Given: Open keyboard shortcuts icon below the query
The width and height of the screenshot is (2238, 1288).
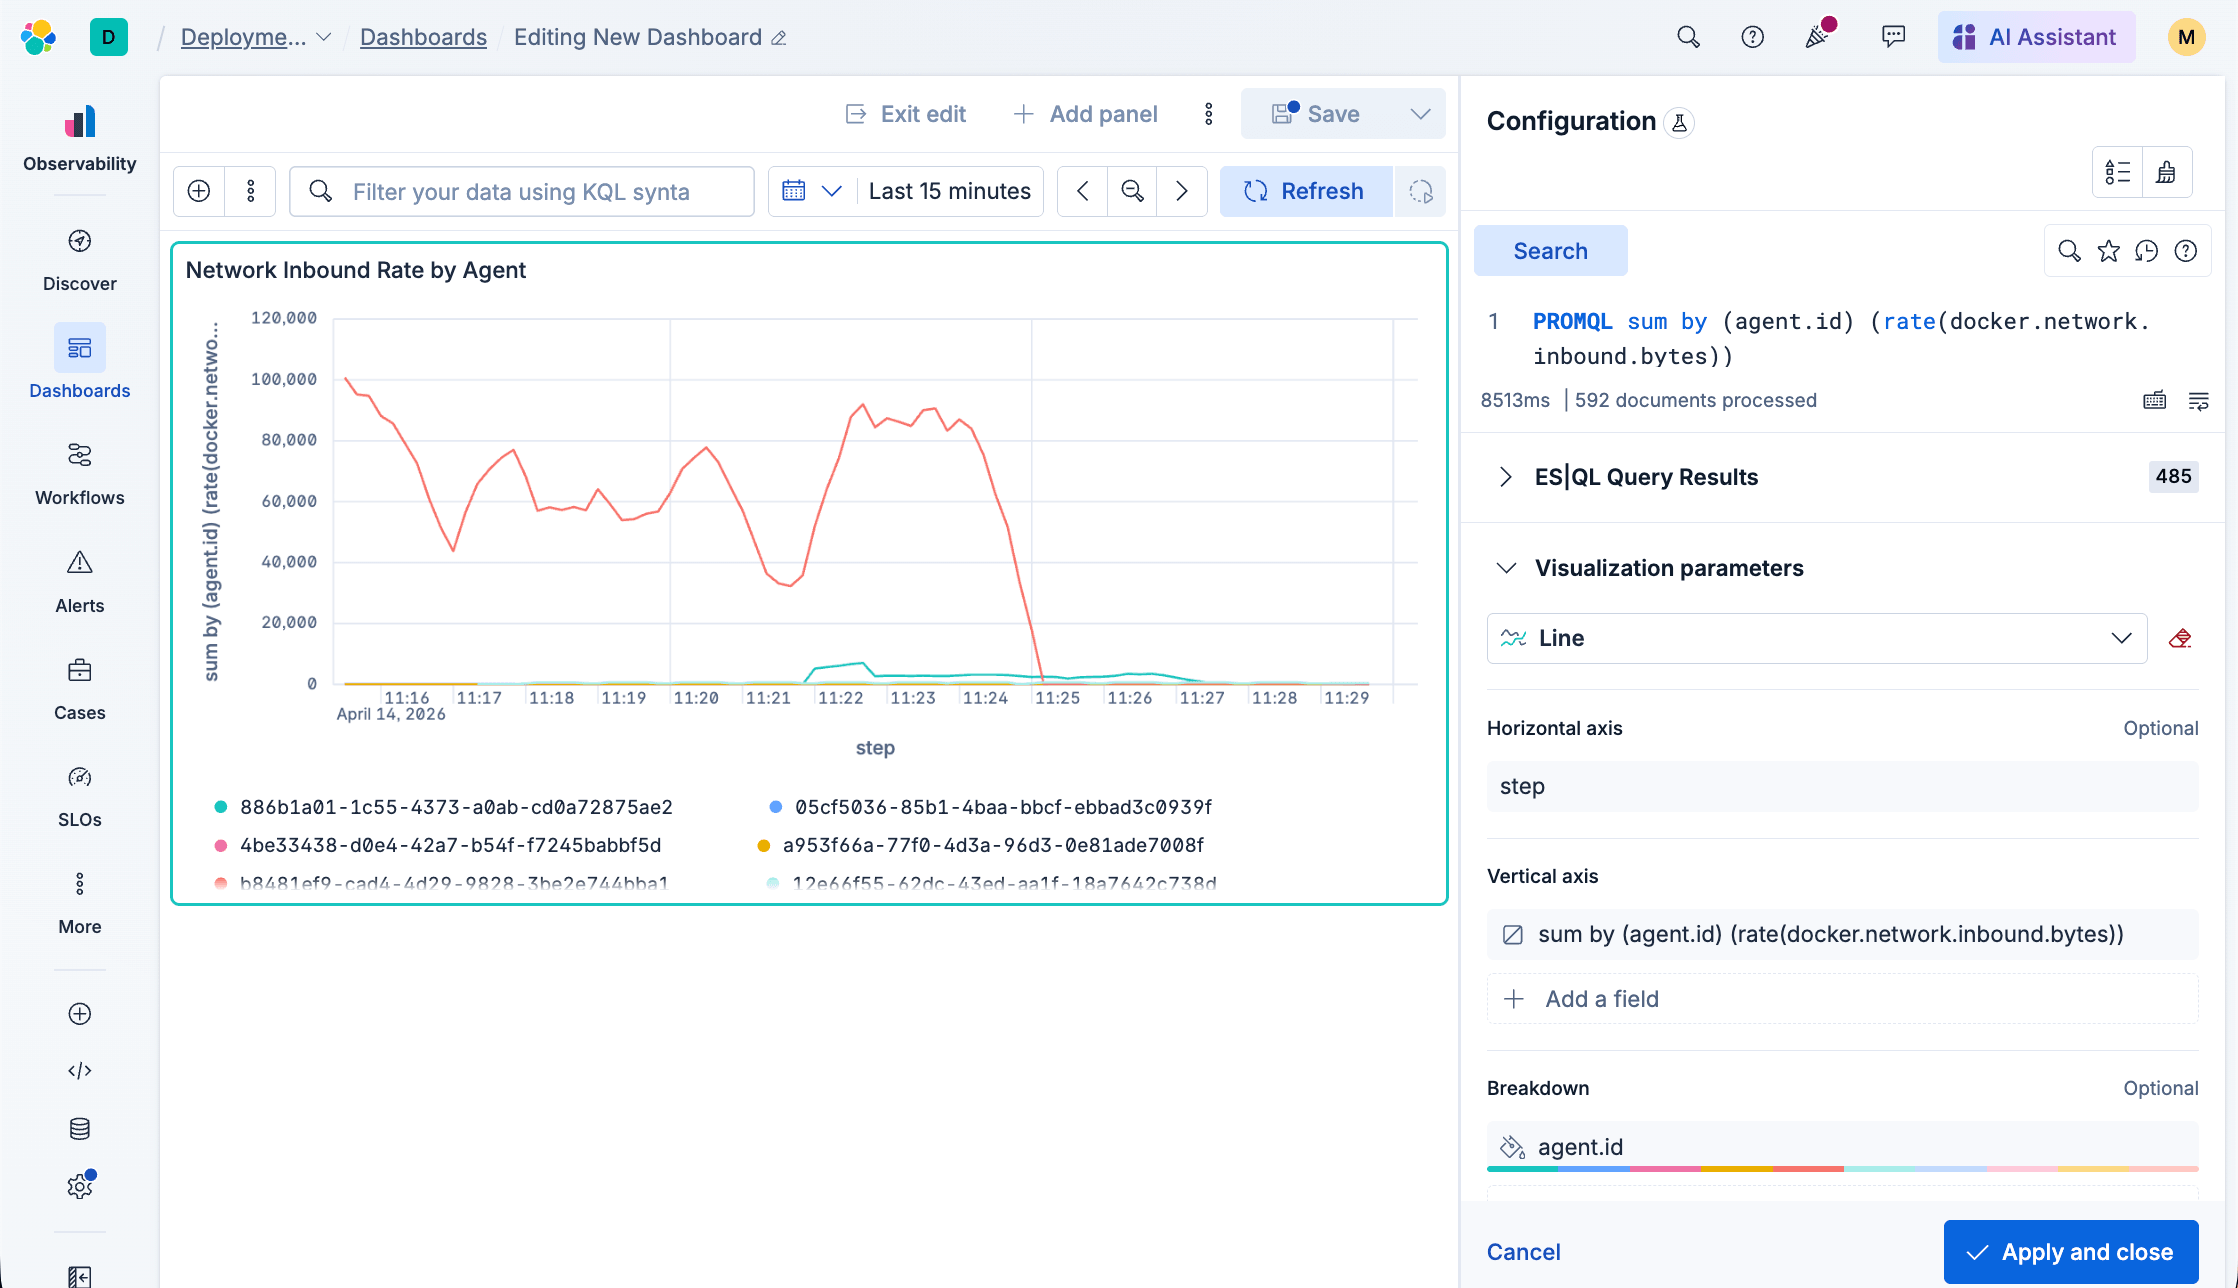Looking at the screenshot, I should pos(2155,400).
